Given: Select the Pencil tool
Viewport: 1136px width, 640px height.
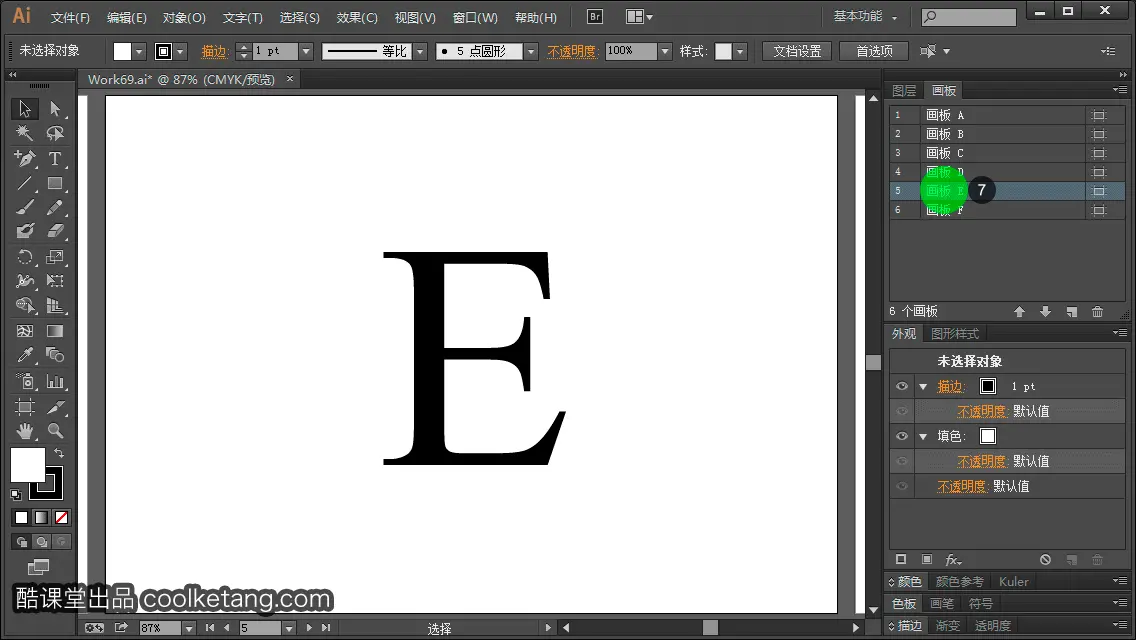Looking at the screenshot, I should [x=55, y=208].
